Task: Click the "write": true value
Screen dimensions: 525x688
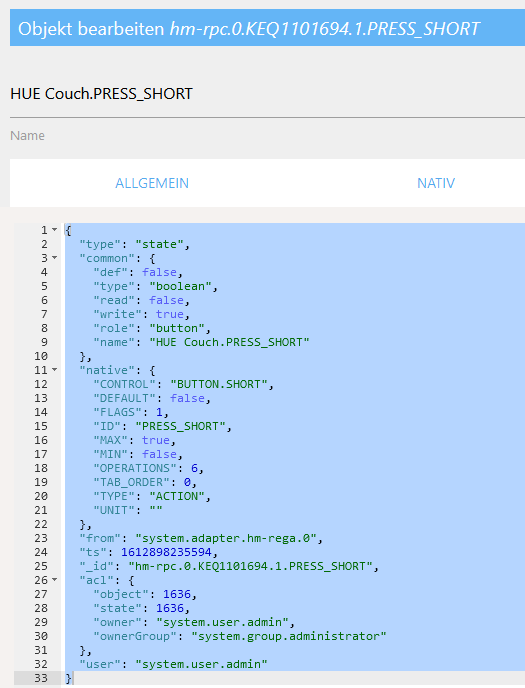Action: [x=170, y=314]
